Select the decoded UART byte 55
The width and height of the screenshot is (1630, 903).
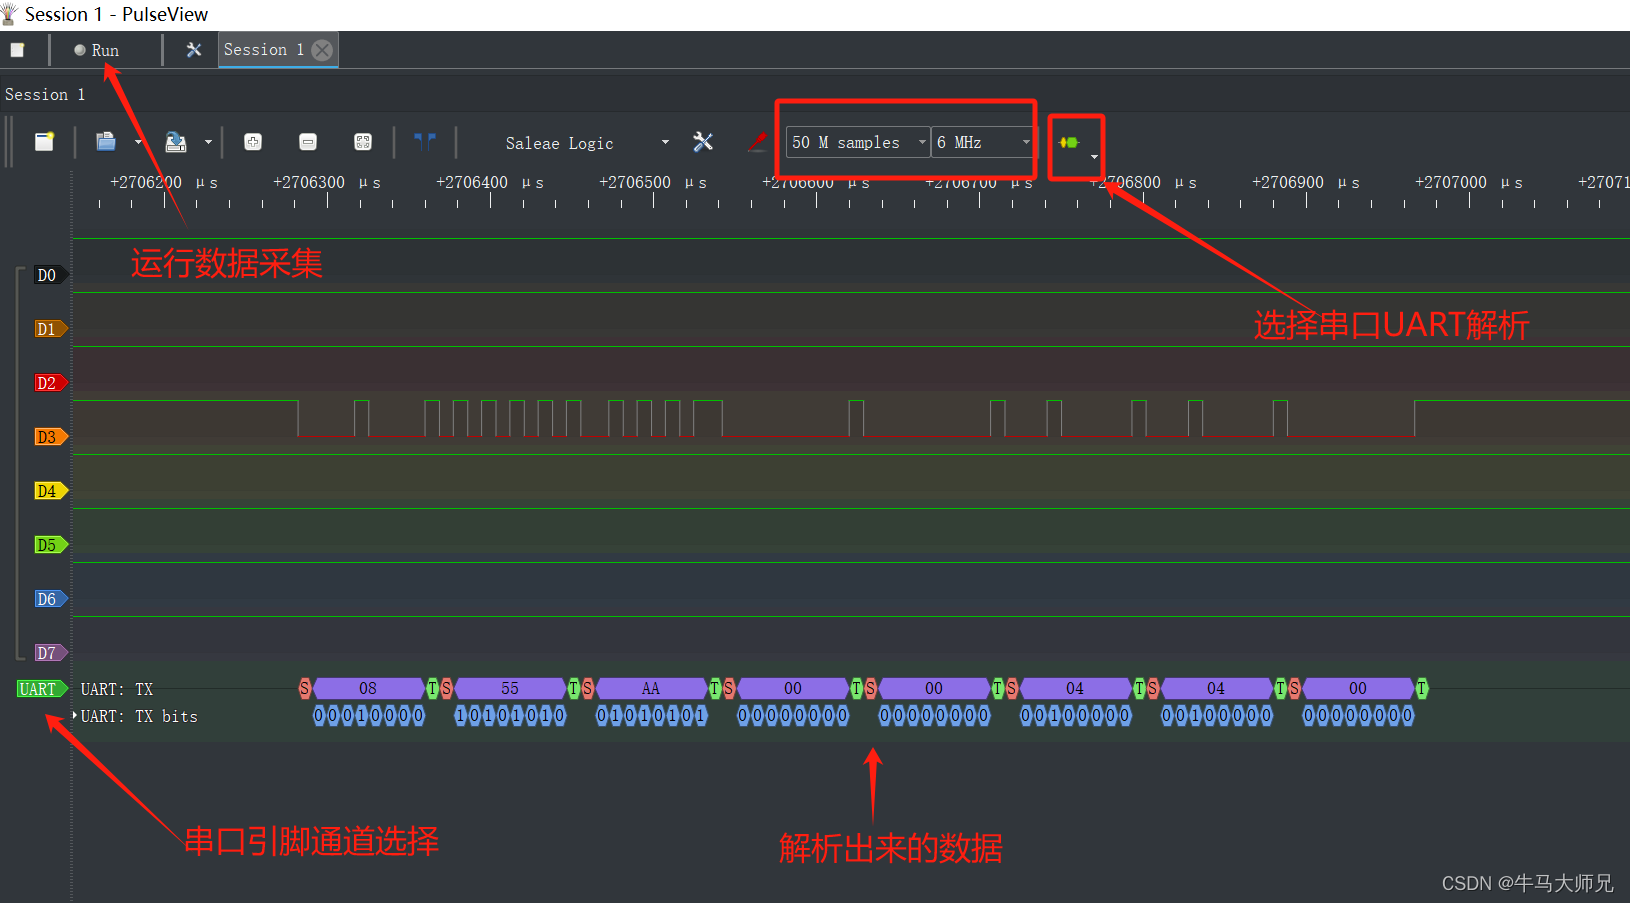(510, 688)
